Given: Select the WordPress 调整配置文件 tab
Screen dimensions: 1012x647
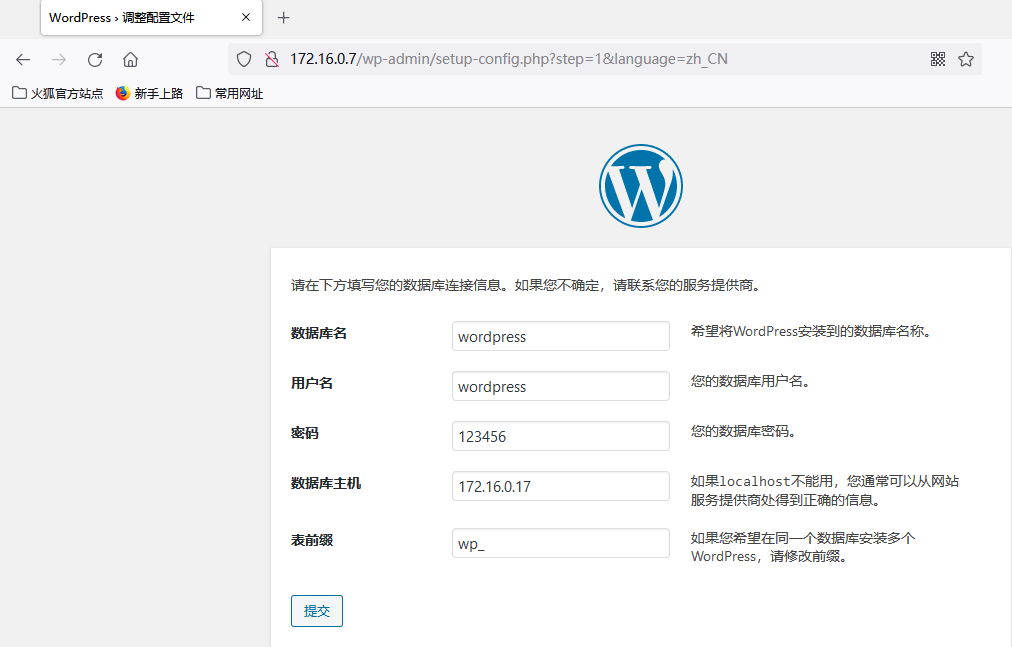Looking at the screenshot, I should tap(151, 17).
